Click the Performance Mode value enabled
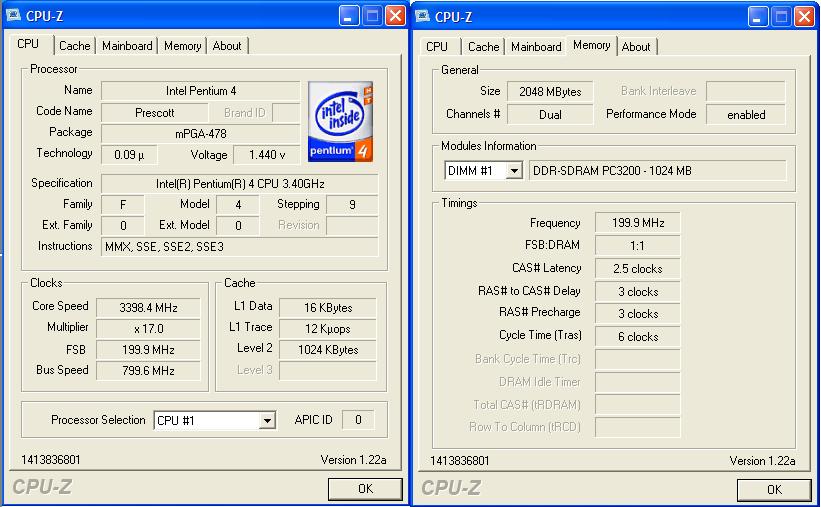This screenshot has height=507, width=821. tap(746, 115)
